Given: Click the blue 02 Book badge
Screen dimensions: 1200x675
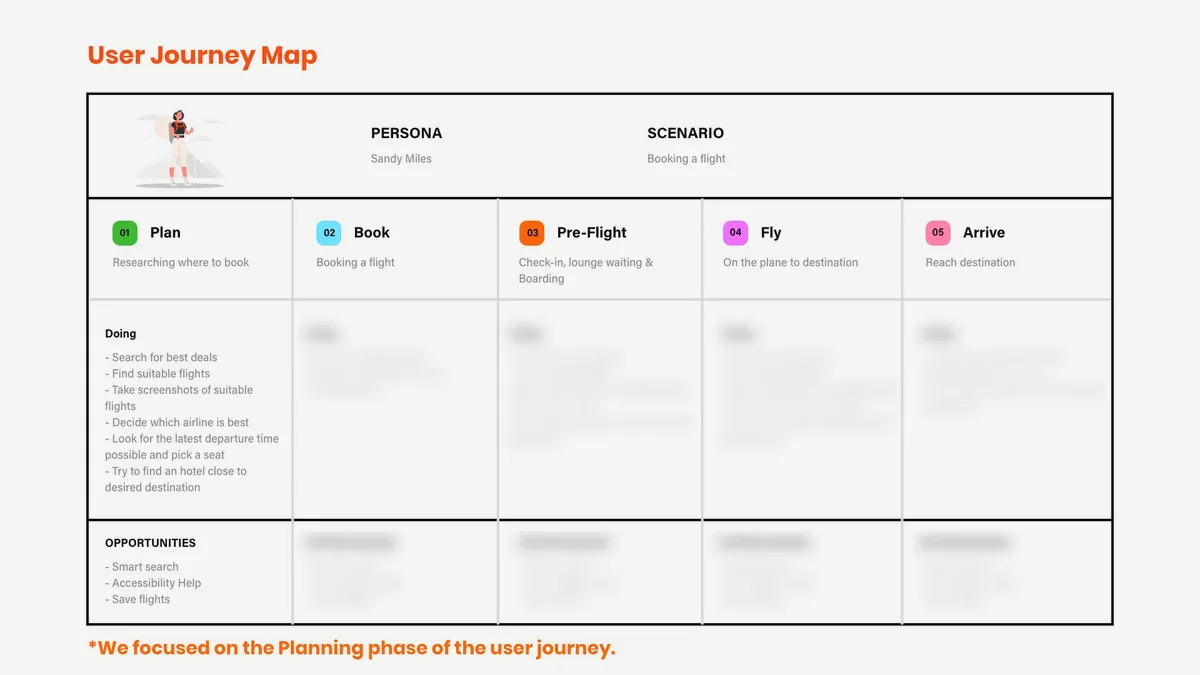Looking at the screenshot, I should coord(329,233).
